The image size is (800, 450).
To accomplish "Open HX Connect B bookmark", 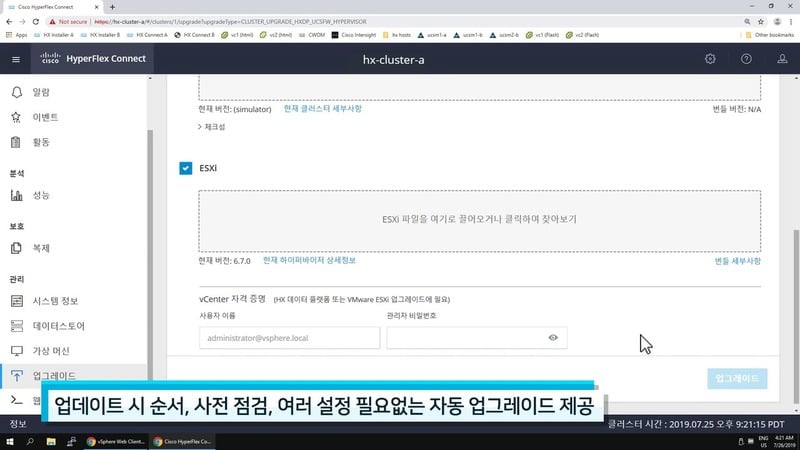I will [194, 35].
